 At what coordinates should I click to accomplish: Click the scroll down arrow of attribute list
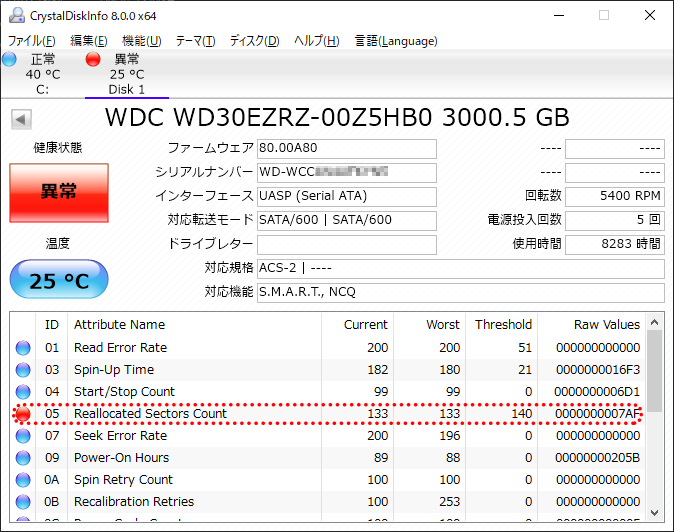[x=654, y=513]
